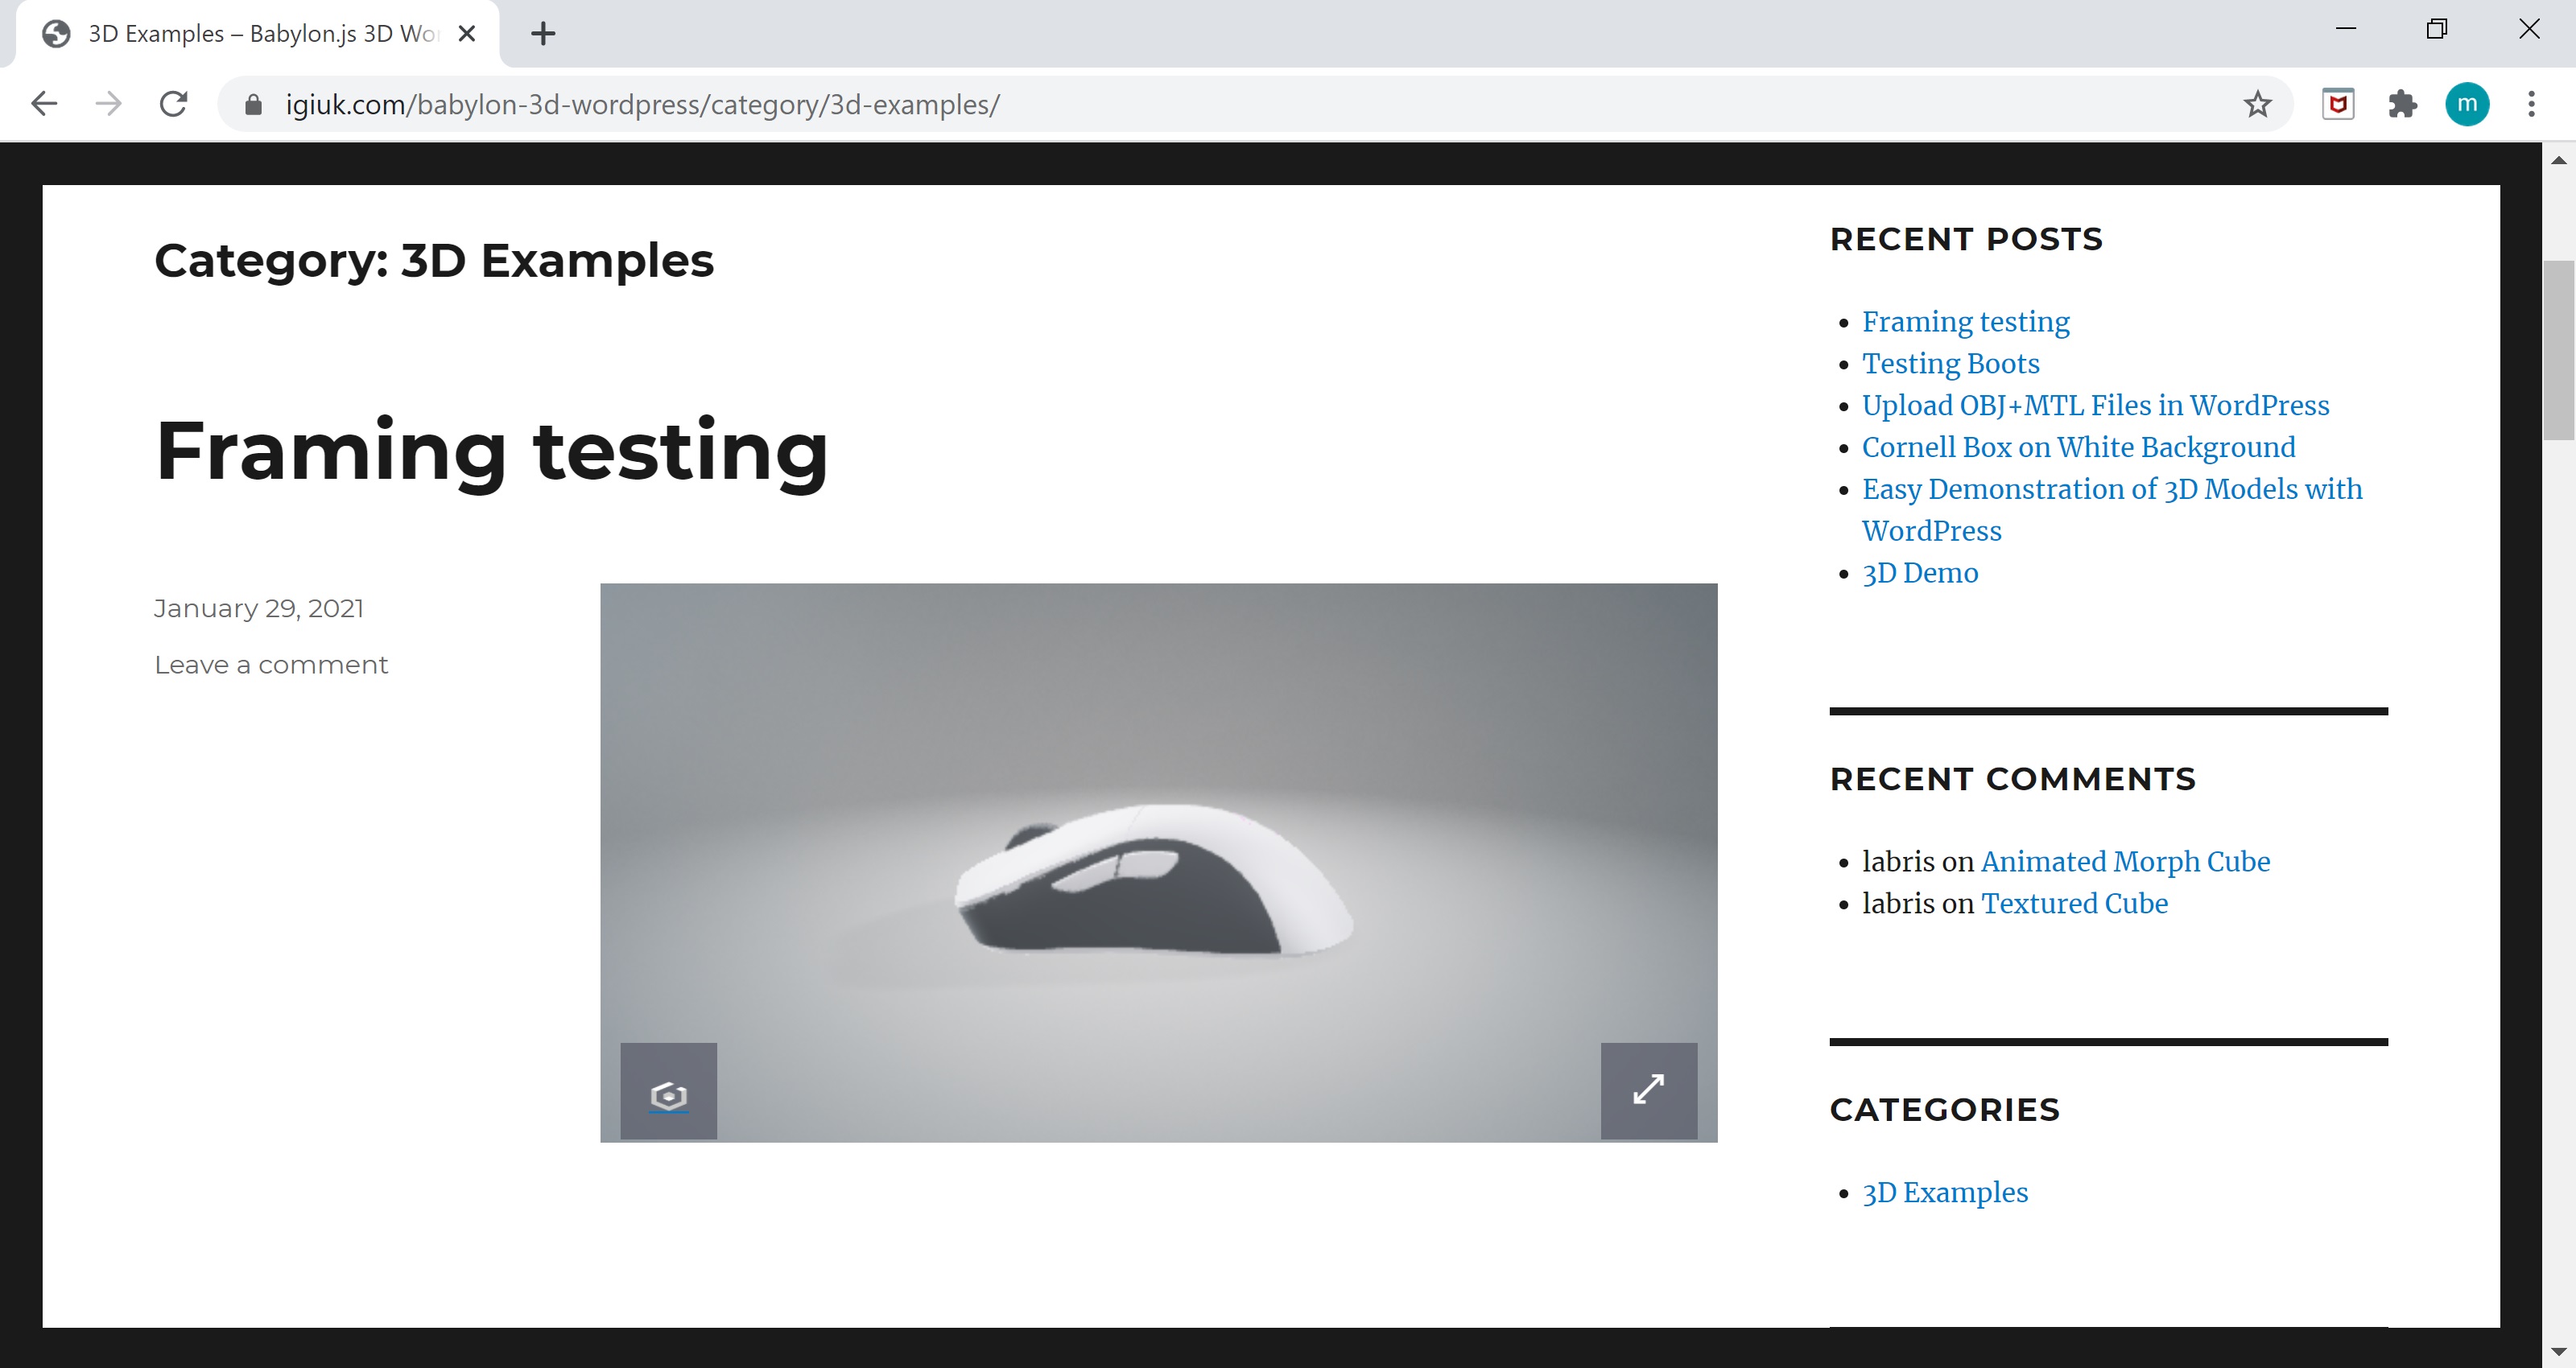View site information lock icon
Viewport: 2576px width, 1368px height.
pyautogui.click(x=253, y=104)
